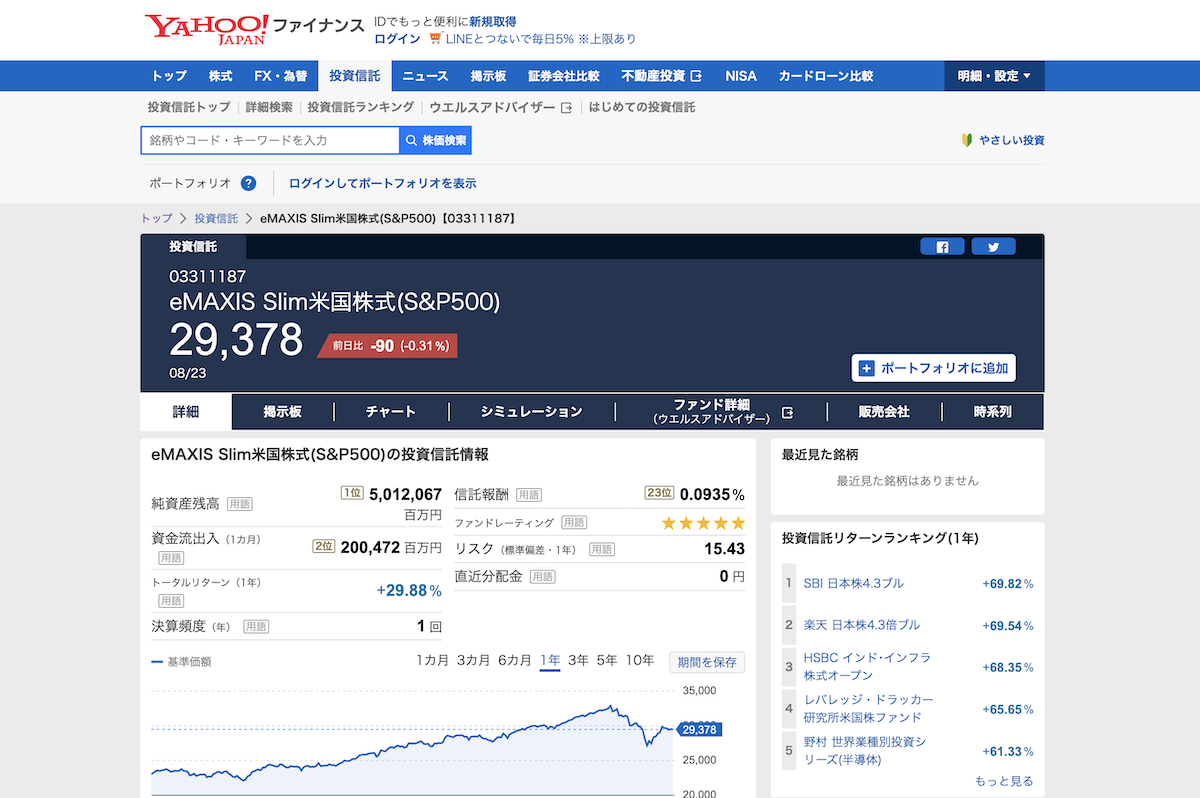Click the 用語 button next to 信託報酬
Image resolution: width=1200 pixels, height=798 pixels.
[529, 494]
